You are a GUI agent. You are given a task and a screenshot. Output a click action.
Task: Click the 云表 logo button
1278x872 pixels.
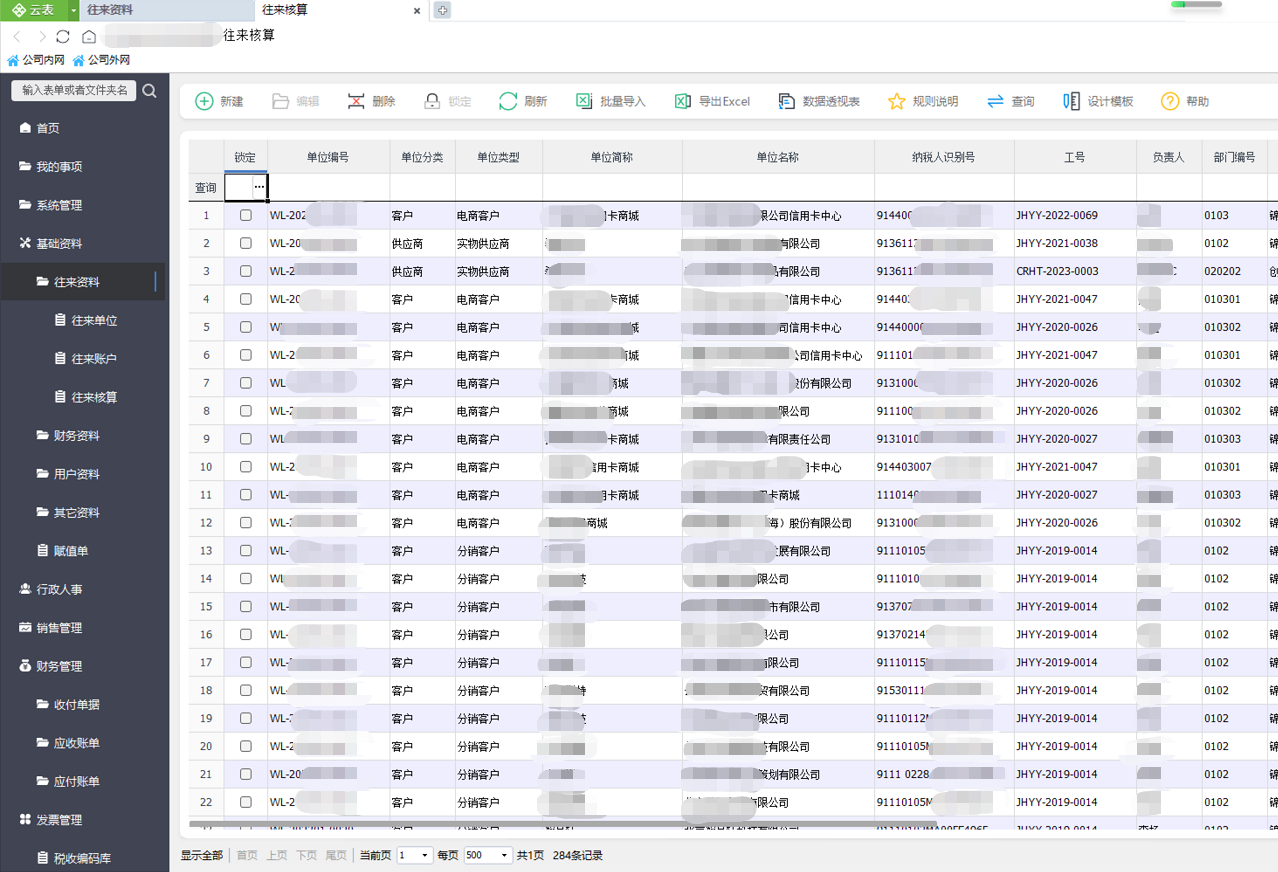[34, 10]
